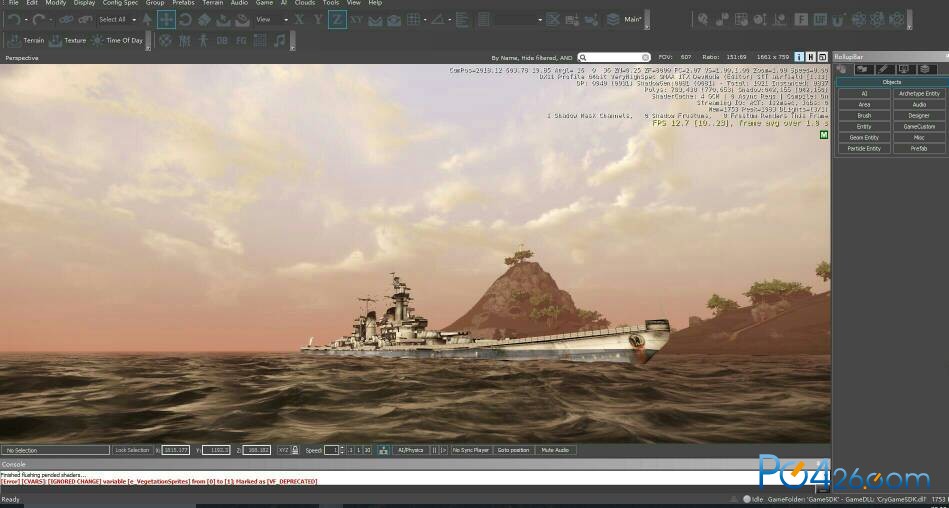Lock to Y axis

(318, 19)
